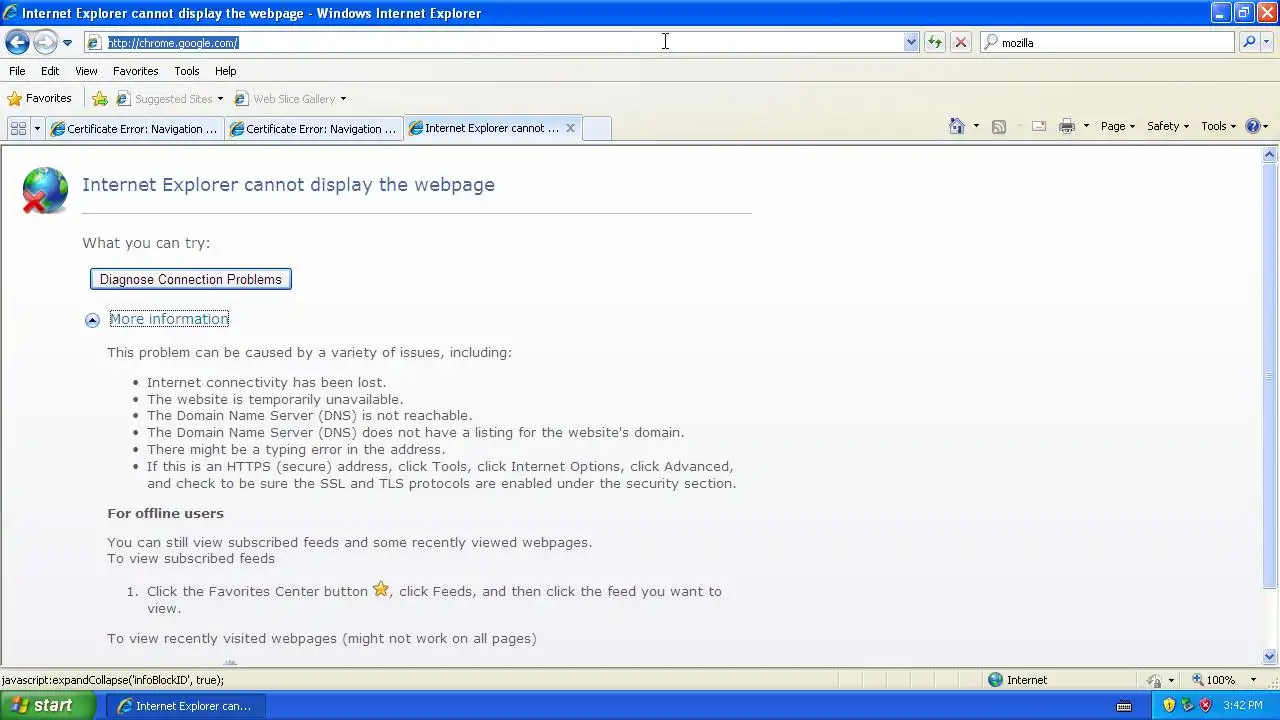Open the Print options dropdown arrow
Viewport: 1280px width, 720px height.
click(1086, 126)
